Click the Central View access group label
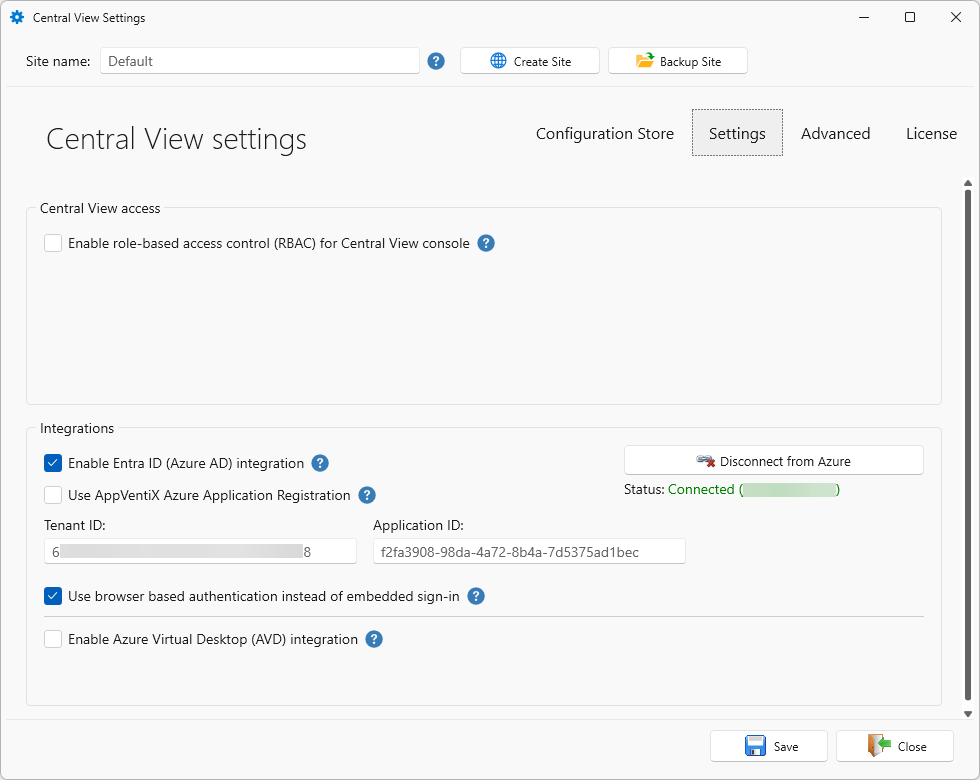This screenshot has width=980, height=780. [x=100, y=208]
